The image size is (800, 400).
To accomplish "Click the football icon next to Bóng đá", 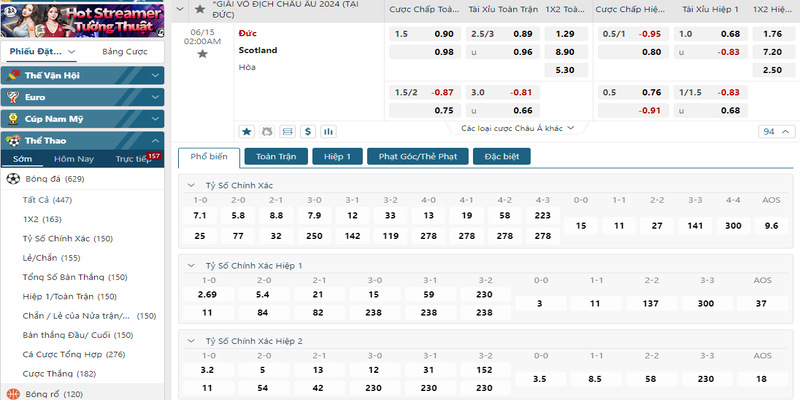I will click(x=13, y=179).
